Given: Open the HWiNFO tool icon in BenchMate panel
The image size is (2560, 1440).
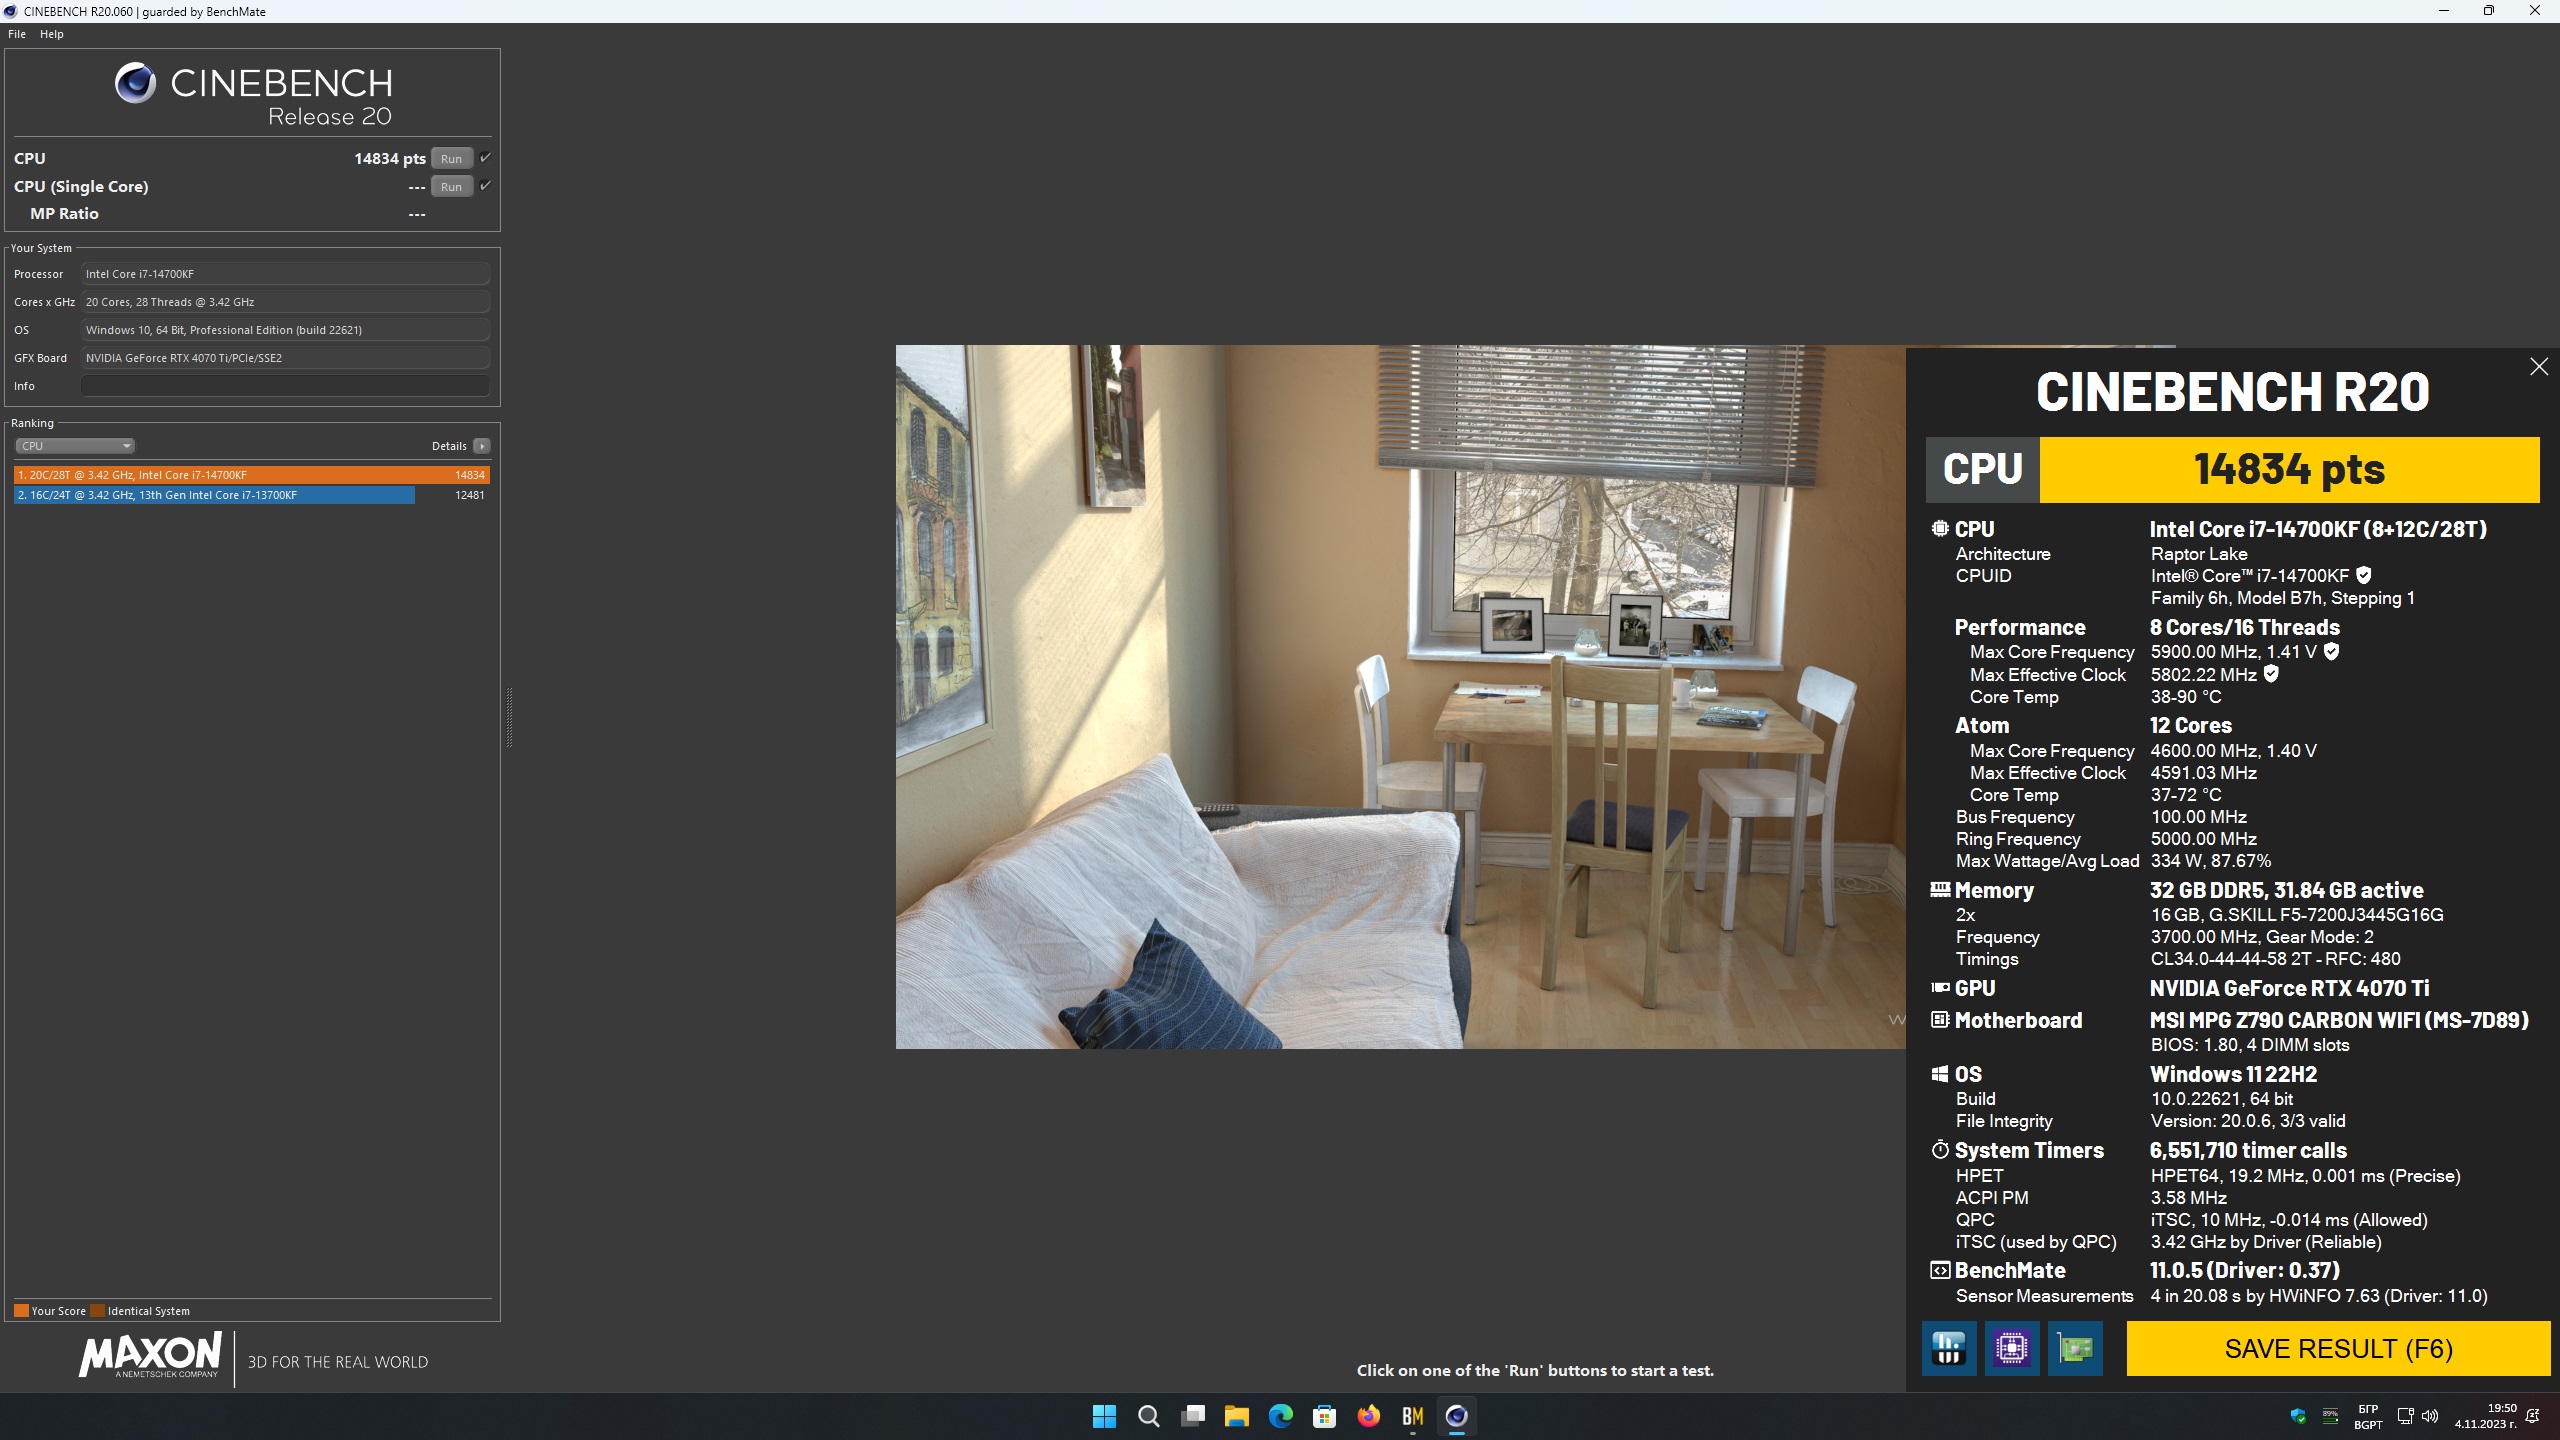Looking at the screenshot, I should 1949,1348.
